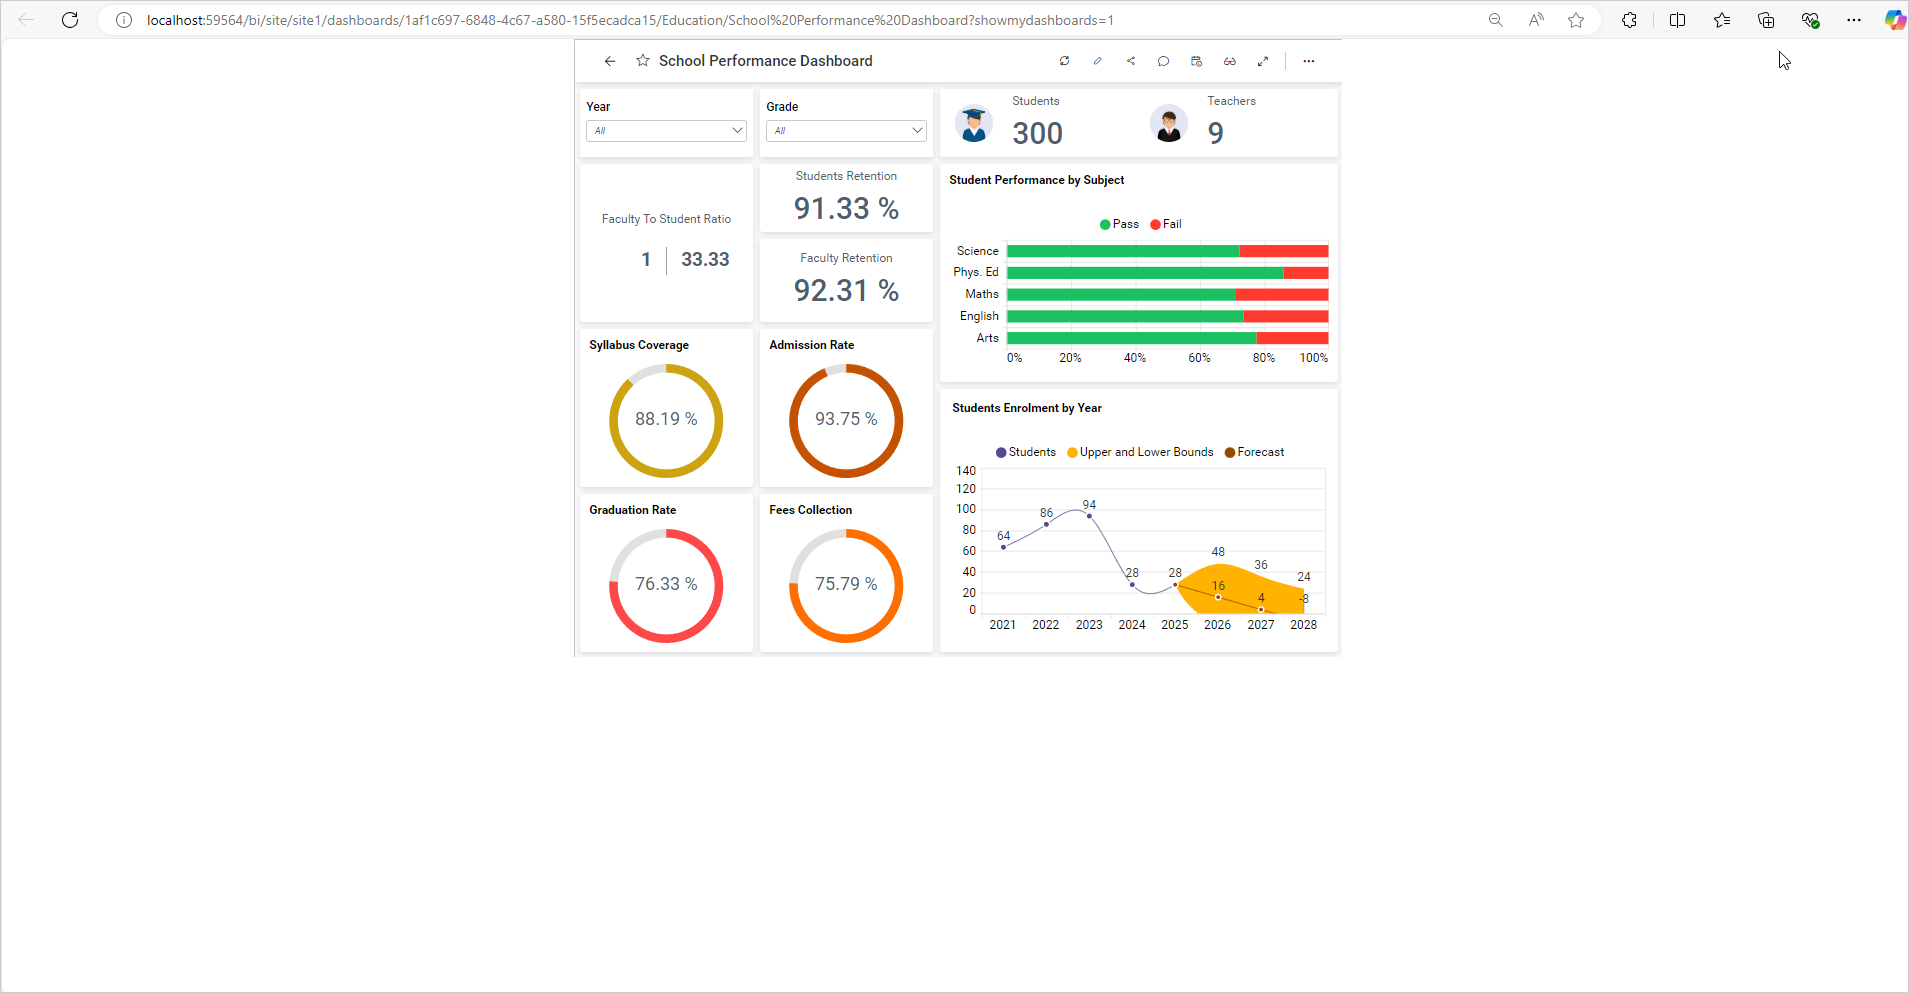
Task: Toggle the Fail legend in performance chart
Action: point(1166,224)
